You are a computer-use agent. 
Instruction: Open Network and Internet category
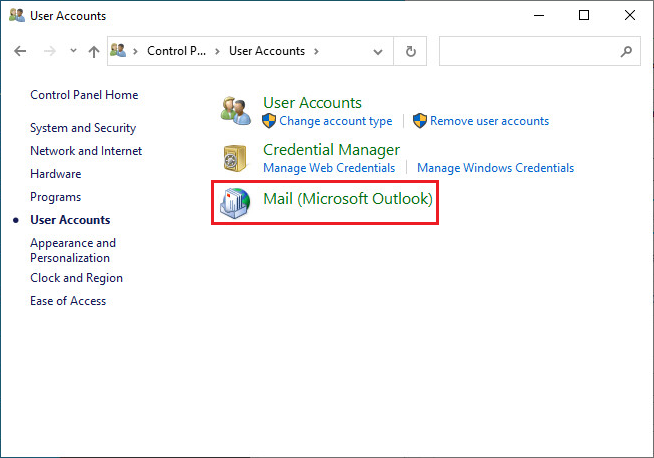(86, 151)
